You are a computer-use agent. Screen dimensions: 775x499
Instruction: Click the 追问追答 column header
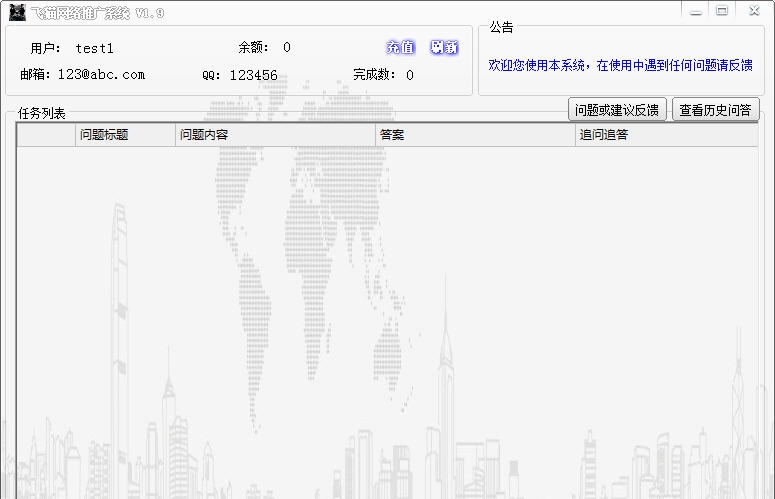(666, 135)
